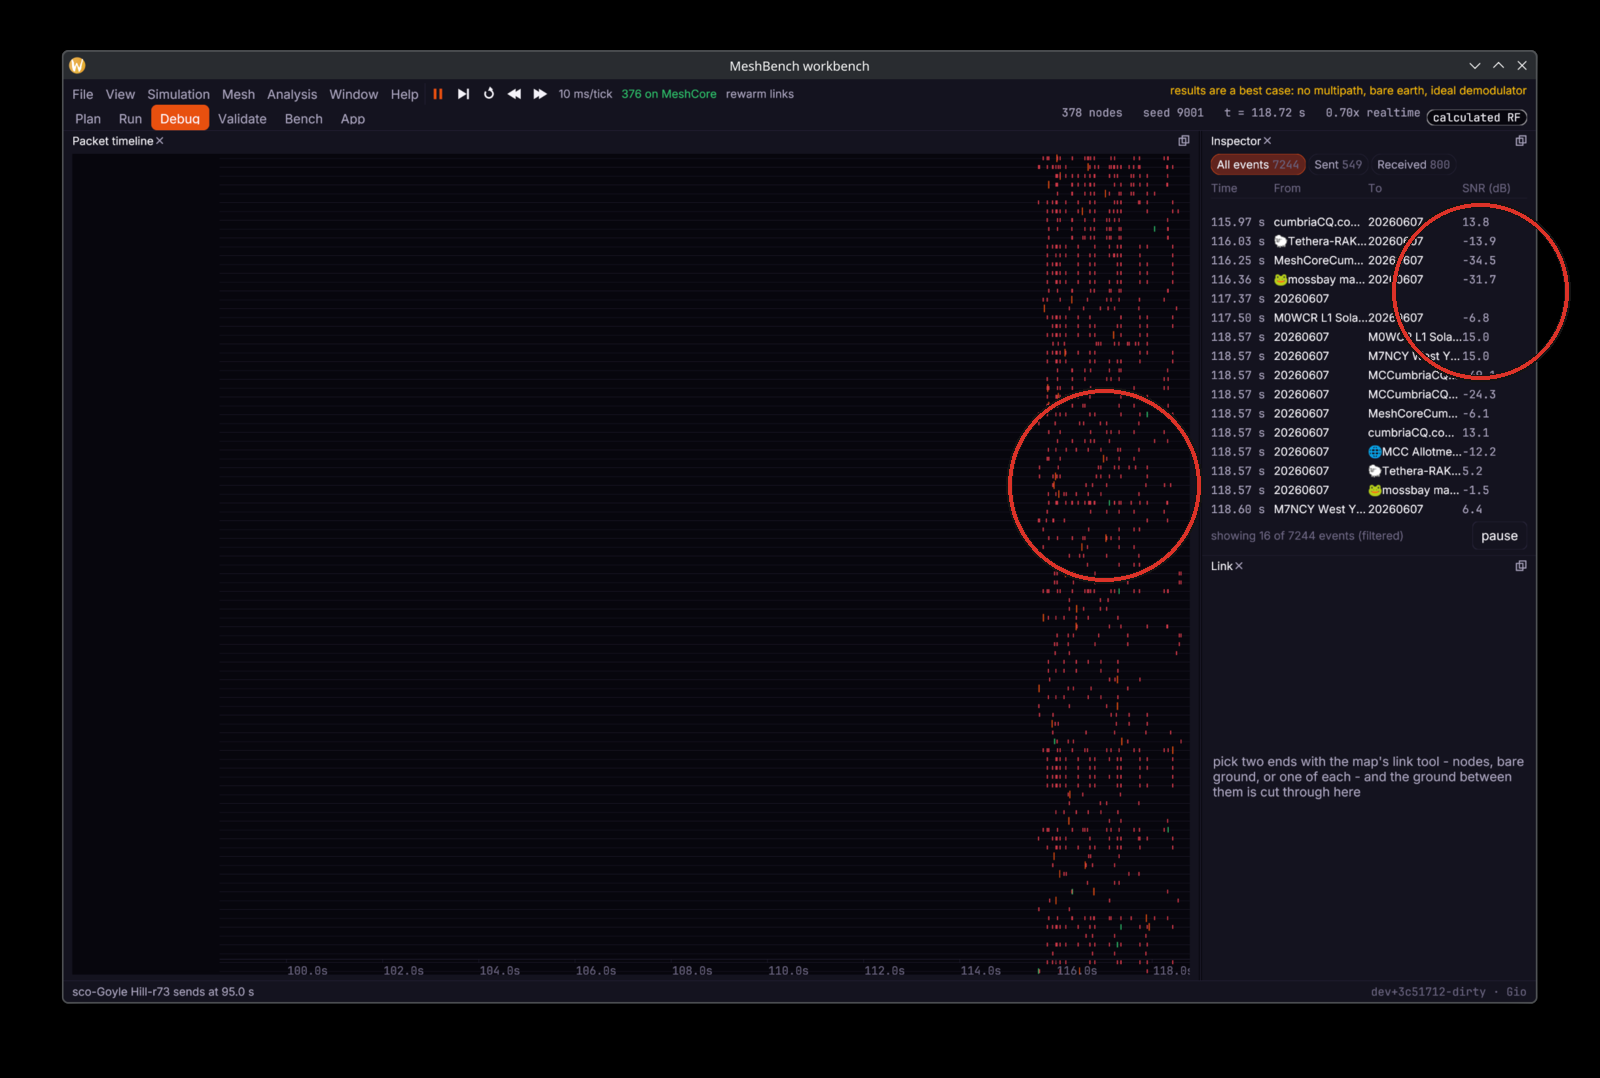Click the 378 nodes status text
Image resolution: width=1600 pixels, height=1078 pixels.
point(1091,113)
